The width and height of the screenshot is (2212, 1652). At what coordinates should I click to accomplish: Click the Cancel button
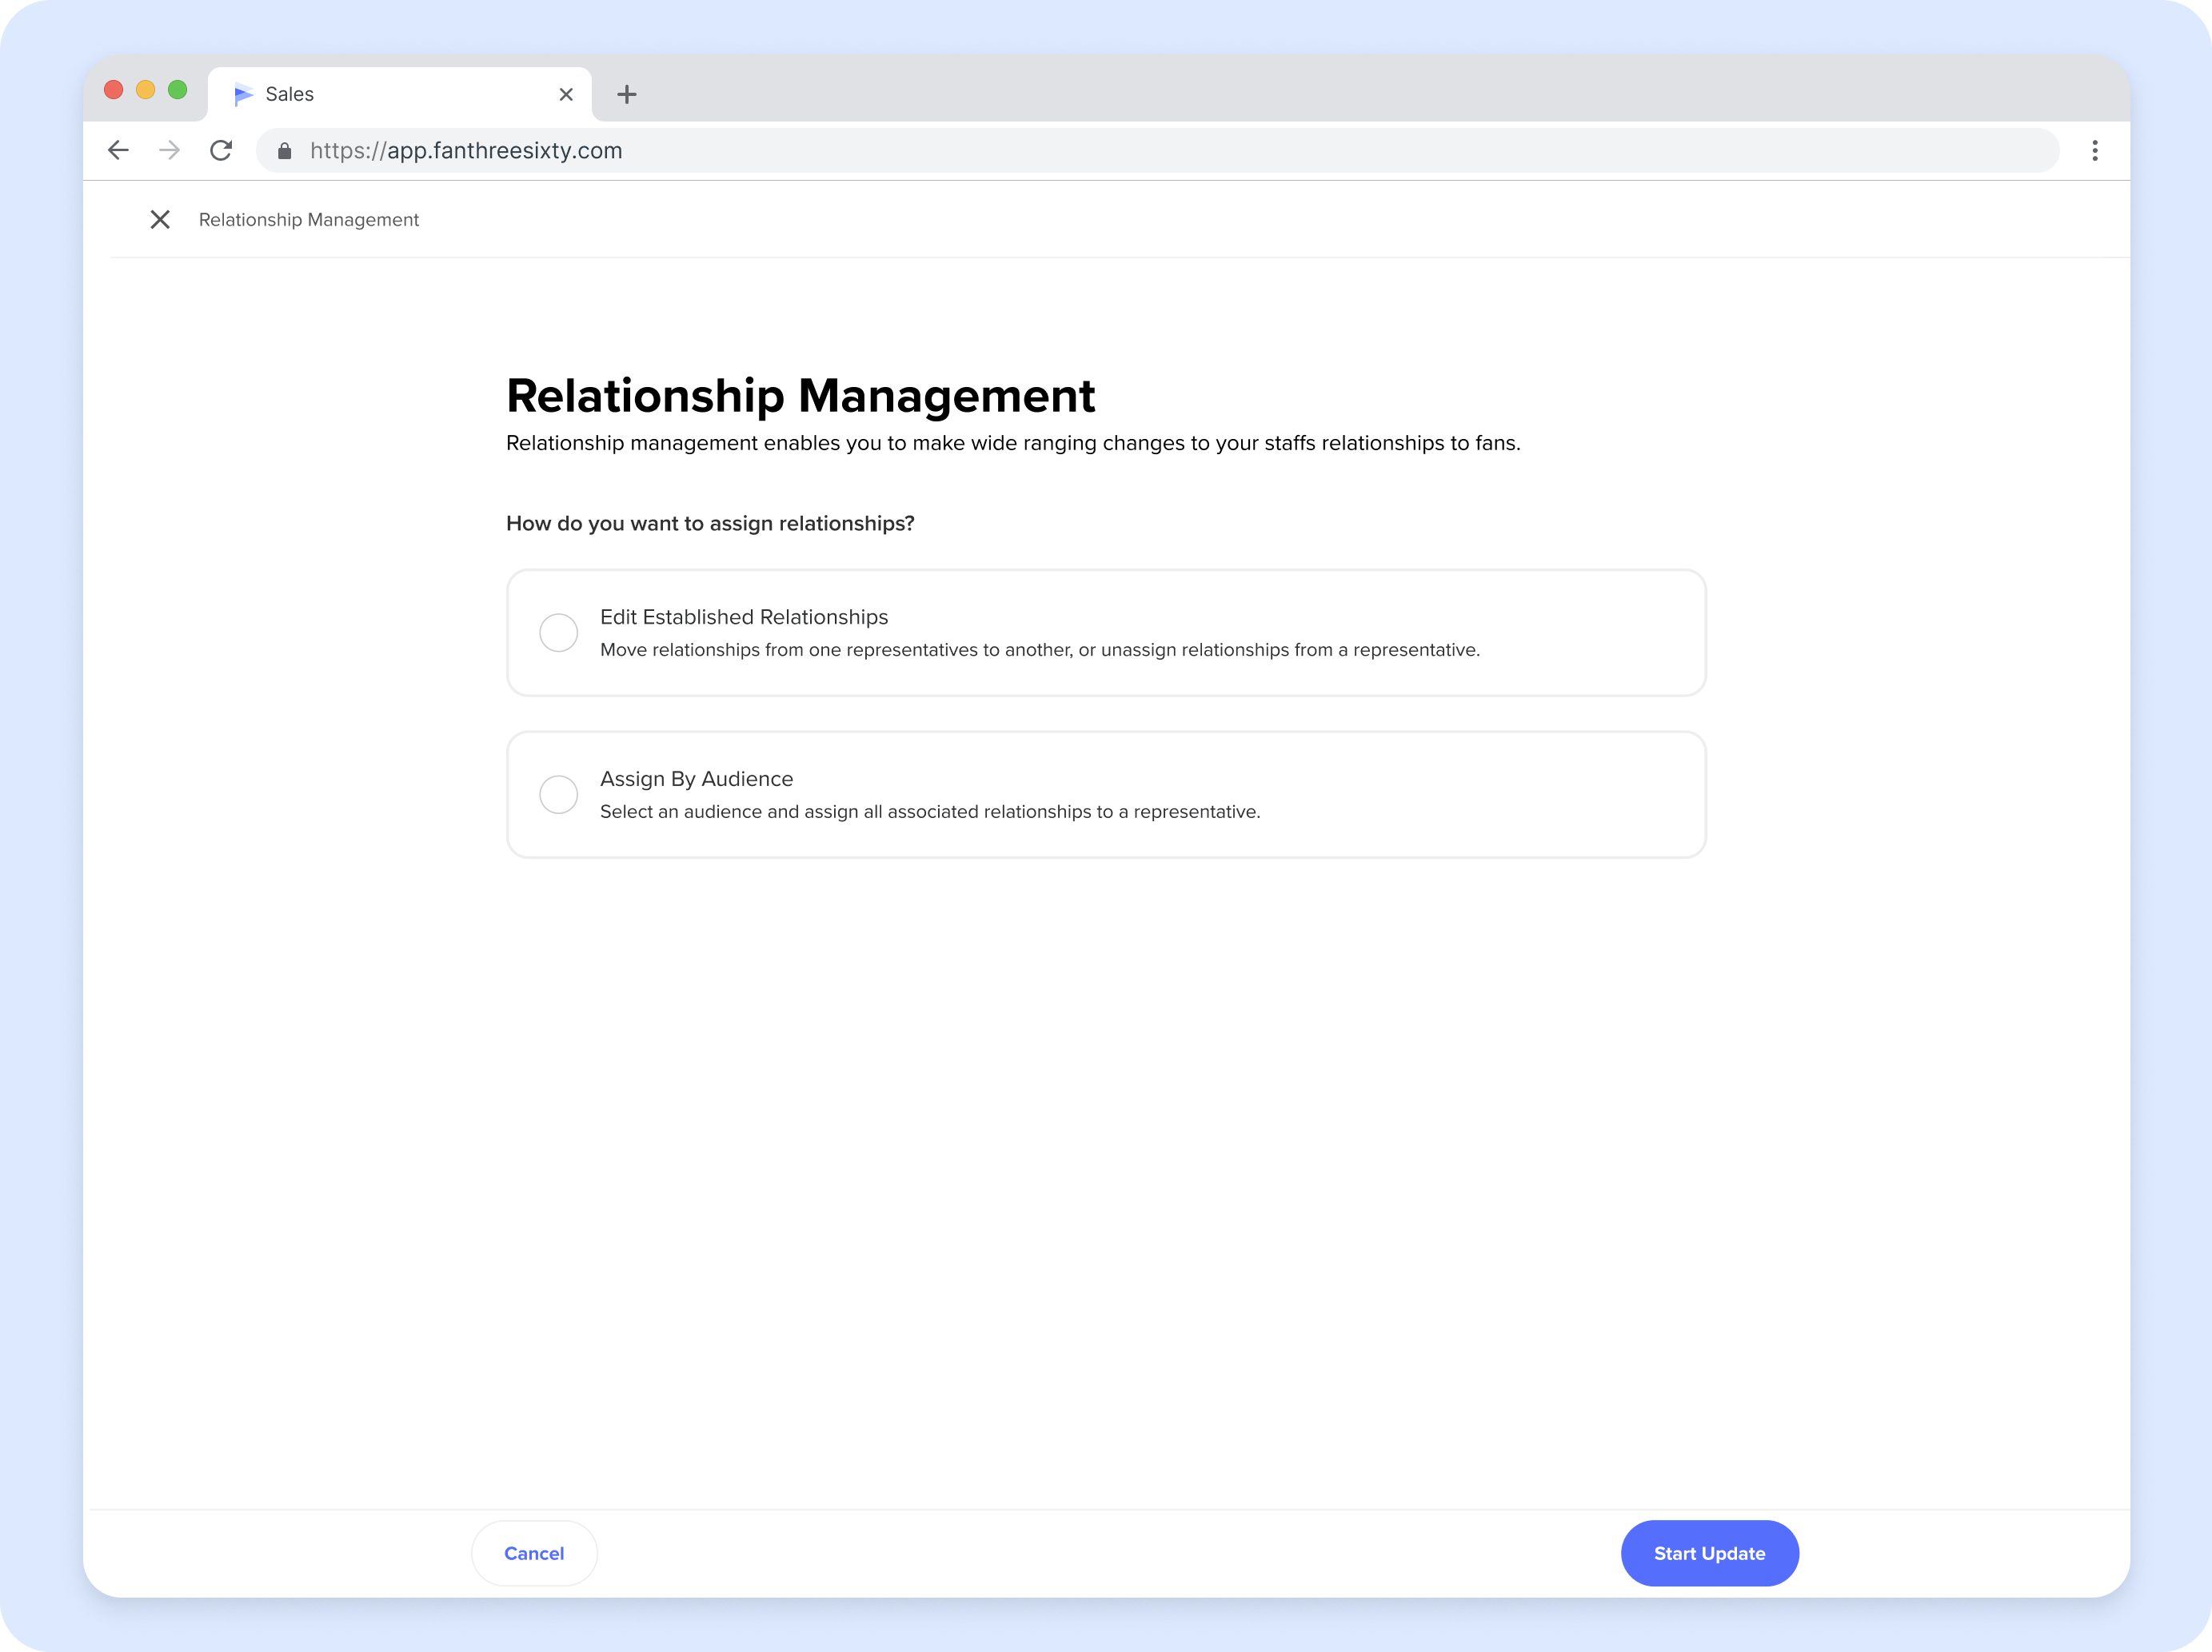(x=534, y=1553)
